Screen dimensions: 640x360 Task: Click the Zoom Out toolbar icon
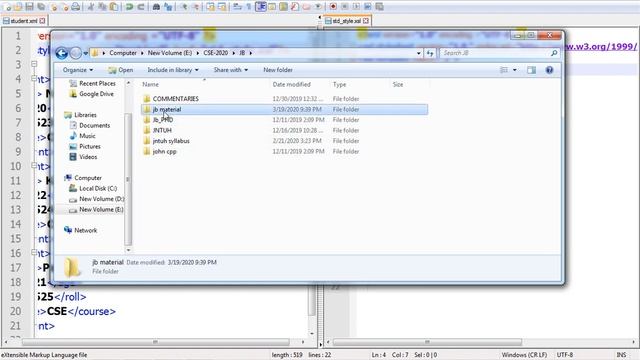pyautogui.click(x=195, y=7)
